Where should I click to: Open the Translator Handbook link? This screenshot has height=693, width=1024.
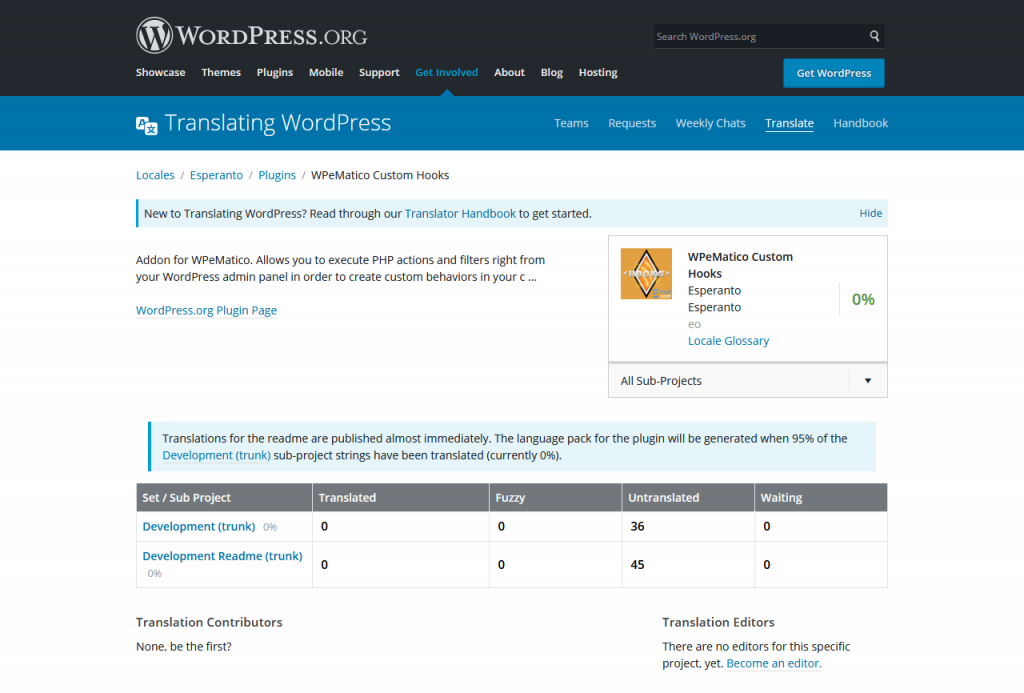(x=460, y=214)
